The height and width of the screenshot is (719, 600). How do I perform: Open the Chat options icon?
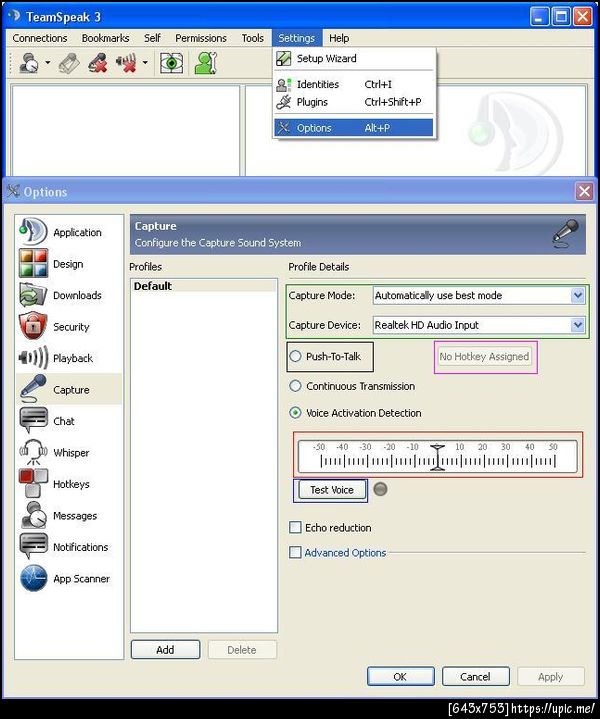point(33,420)
